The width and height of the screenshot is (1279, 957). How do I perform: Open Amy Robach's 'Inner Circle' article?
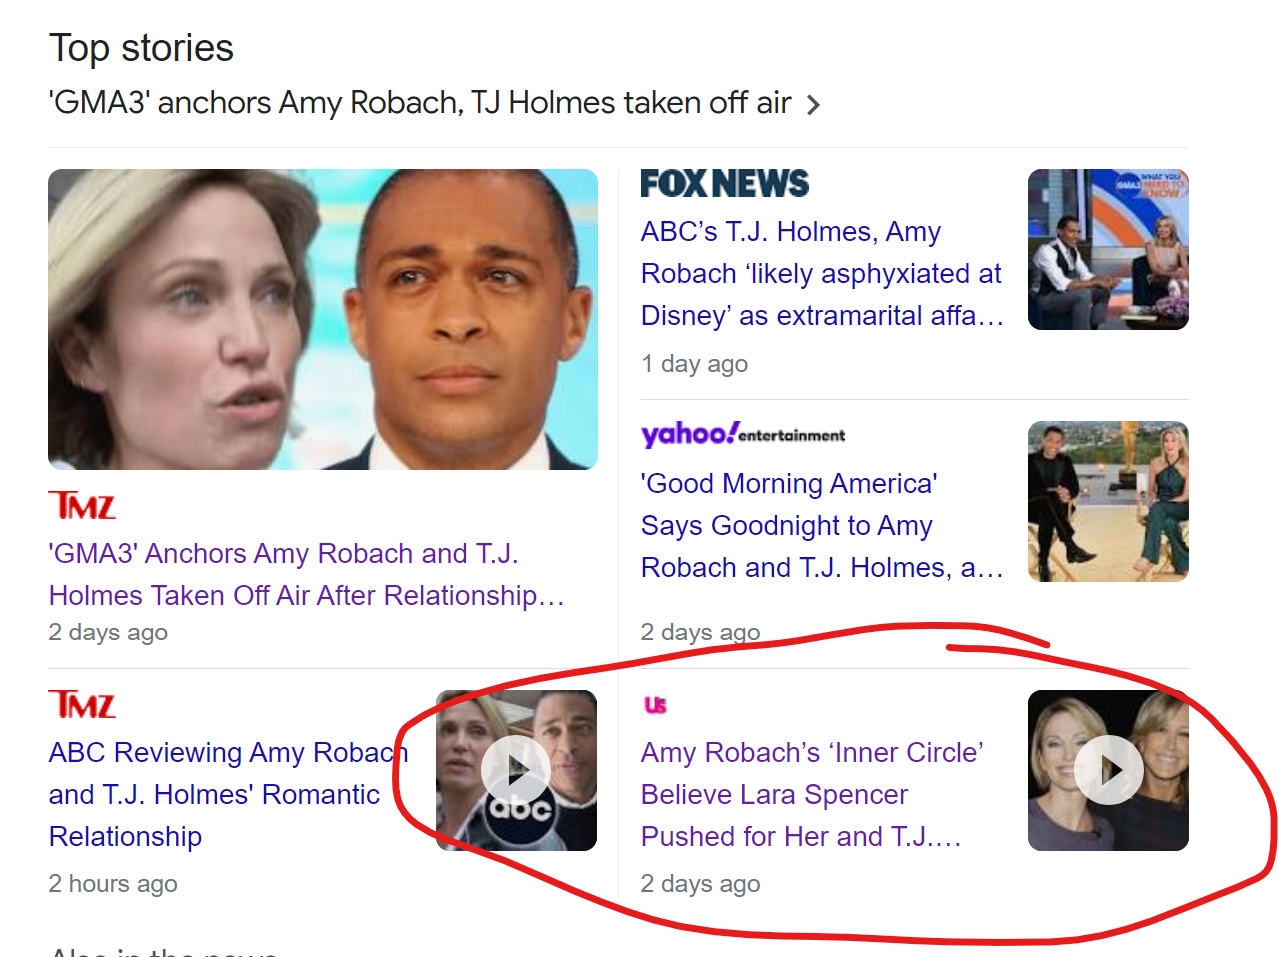[812, 794]
